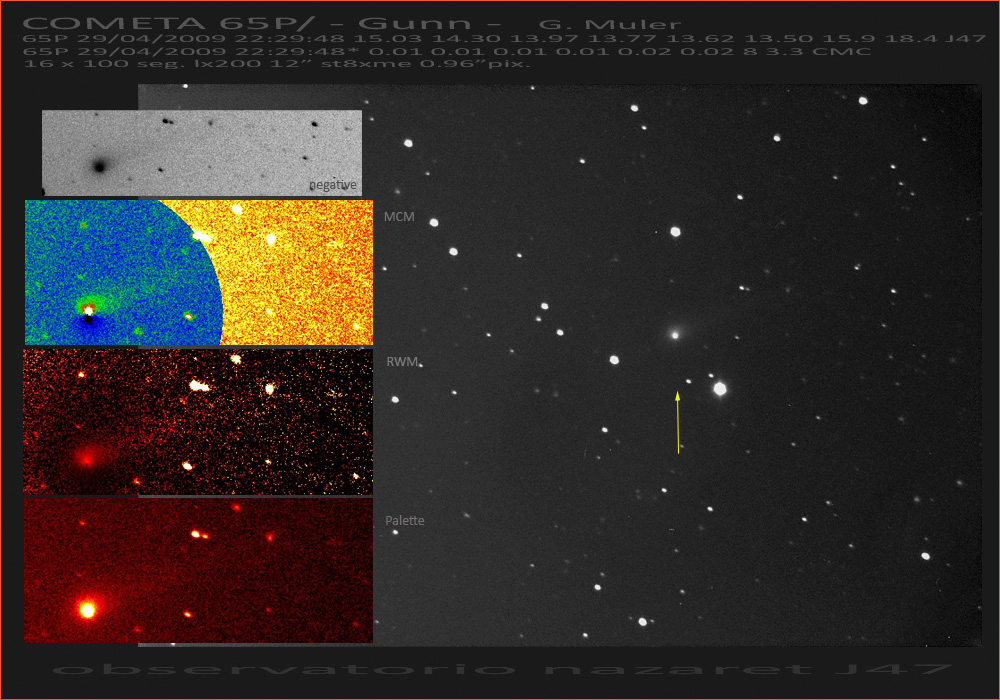Select the MCM false-color inset image

(198, 272)
